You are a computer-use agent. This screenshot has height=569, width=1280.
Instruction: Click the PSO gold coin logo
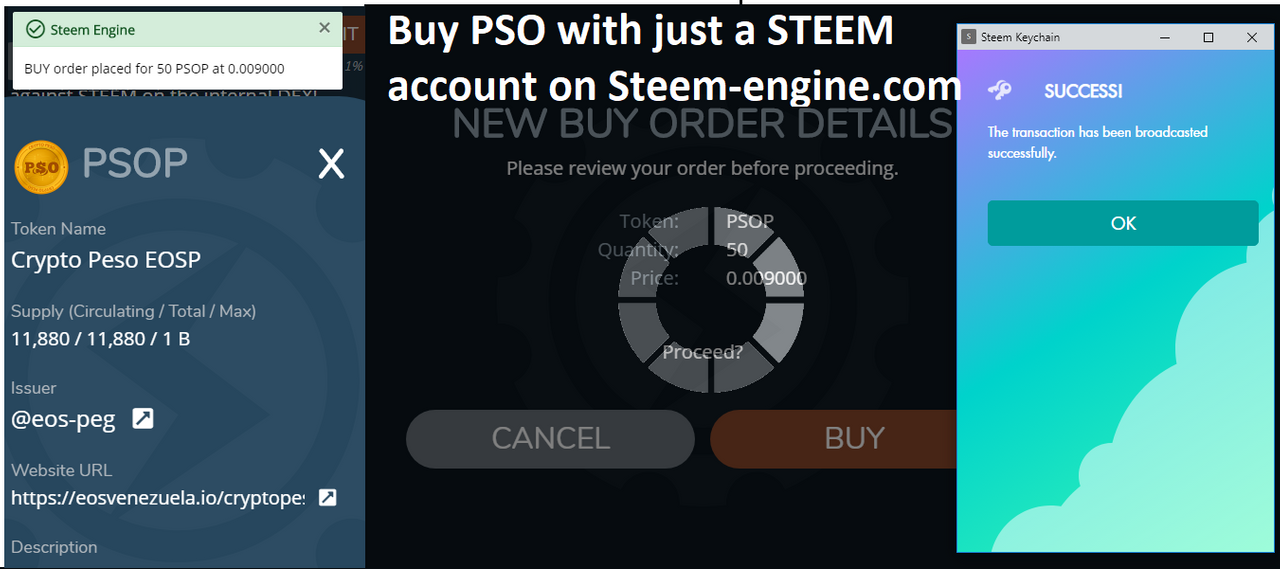pyautogui.click(x=42, y=166)
